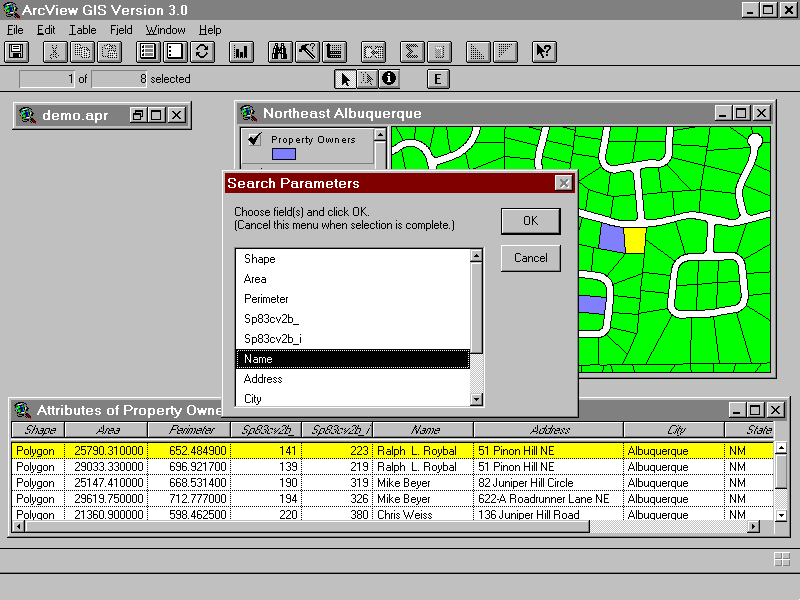Viewport: 800px width, 600px height.
Task: Select Sp83cv2b_ in the field list
Action: (x=353, y=319)
